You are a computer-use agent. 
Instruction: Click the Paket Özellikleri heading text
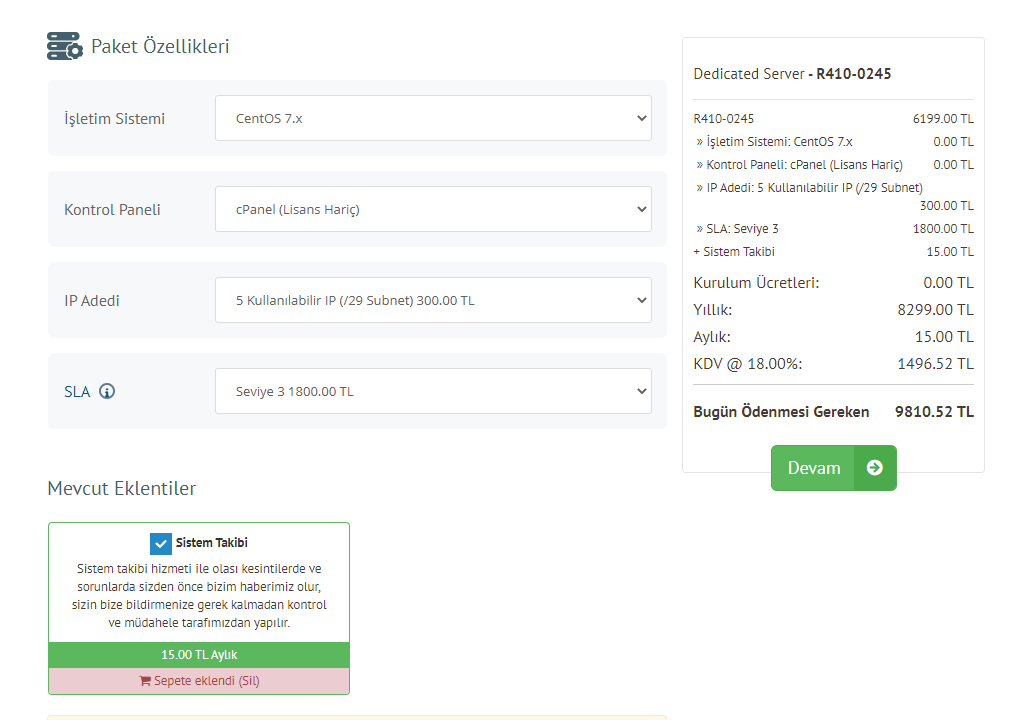pos(160,46)
